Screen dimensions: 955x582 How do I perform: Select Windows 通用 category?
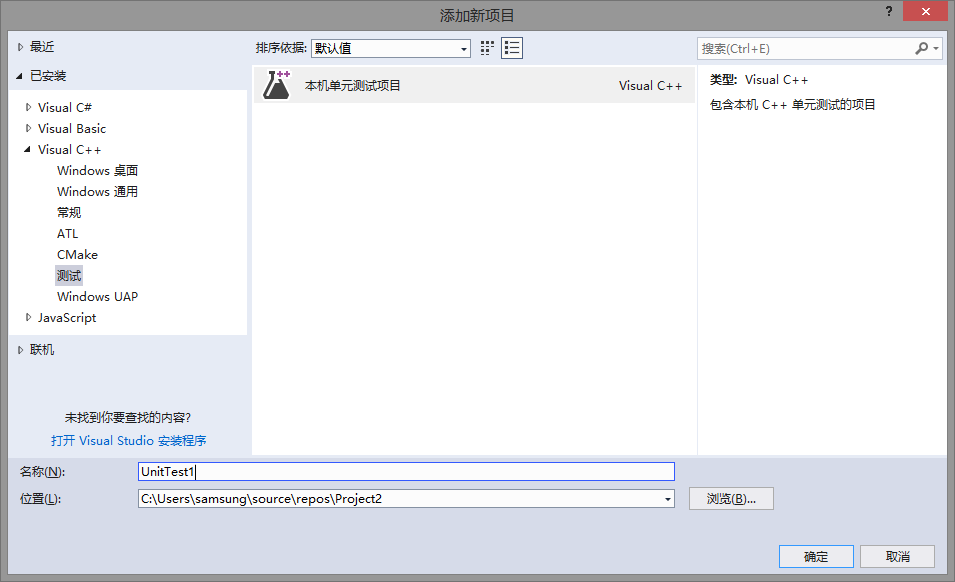pos(97,191)
